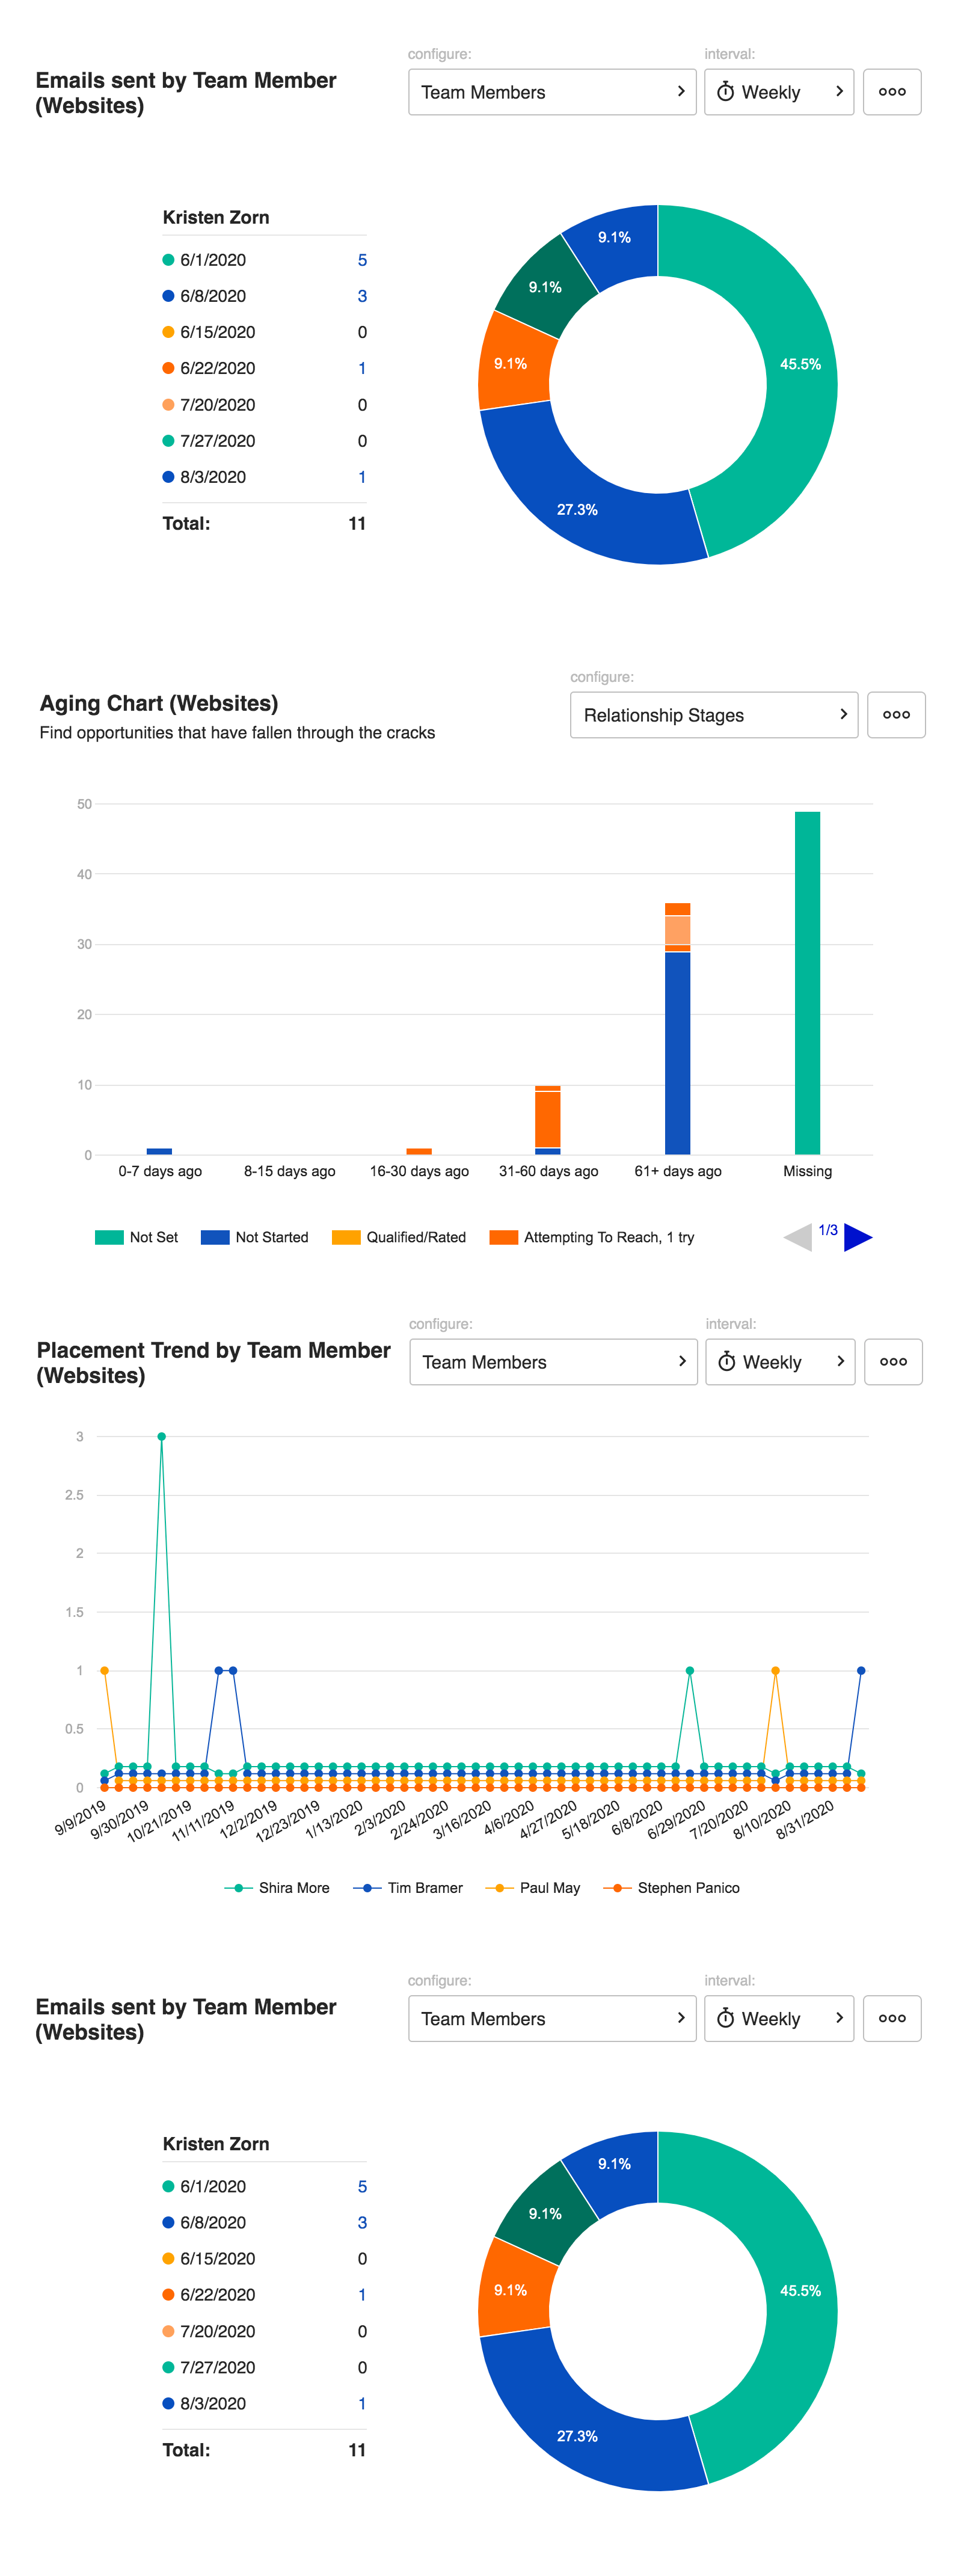This screenshot has height=2576, width=961.
Task: Click the chevron on Relationship Stages selector
Action: pyautogui.click(x=843, y=714)
